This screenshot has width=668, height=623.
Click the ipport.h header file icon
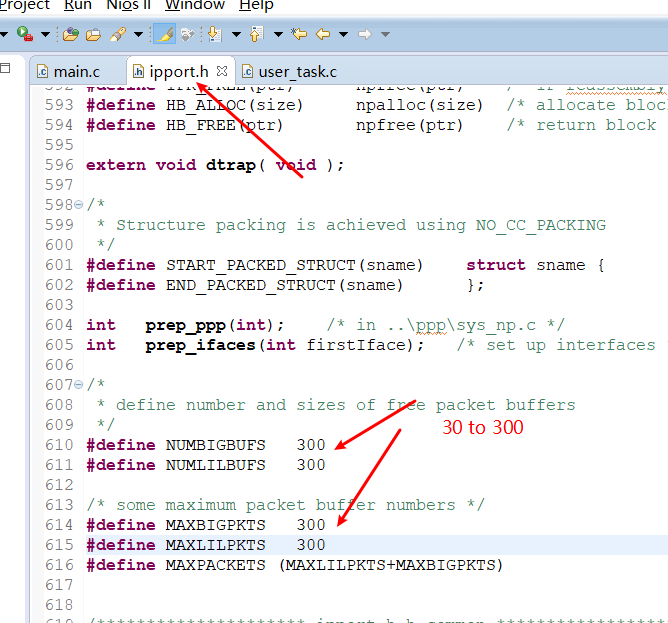[138, 71]
